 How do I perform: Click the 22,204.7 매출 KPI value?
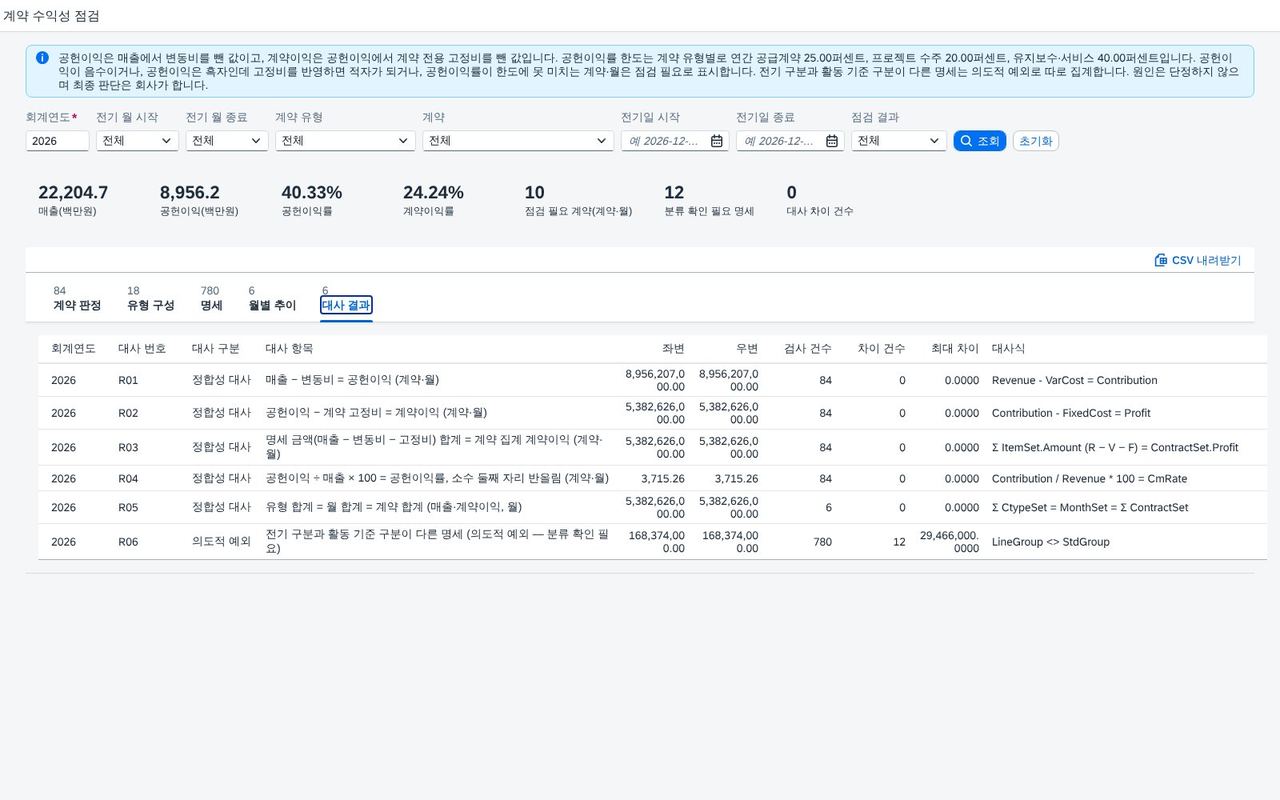pyautogui.click(x=73, y=192)
